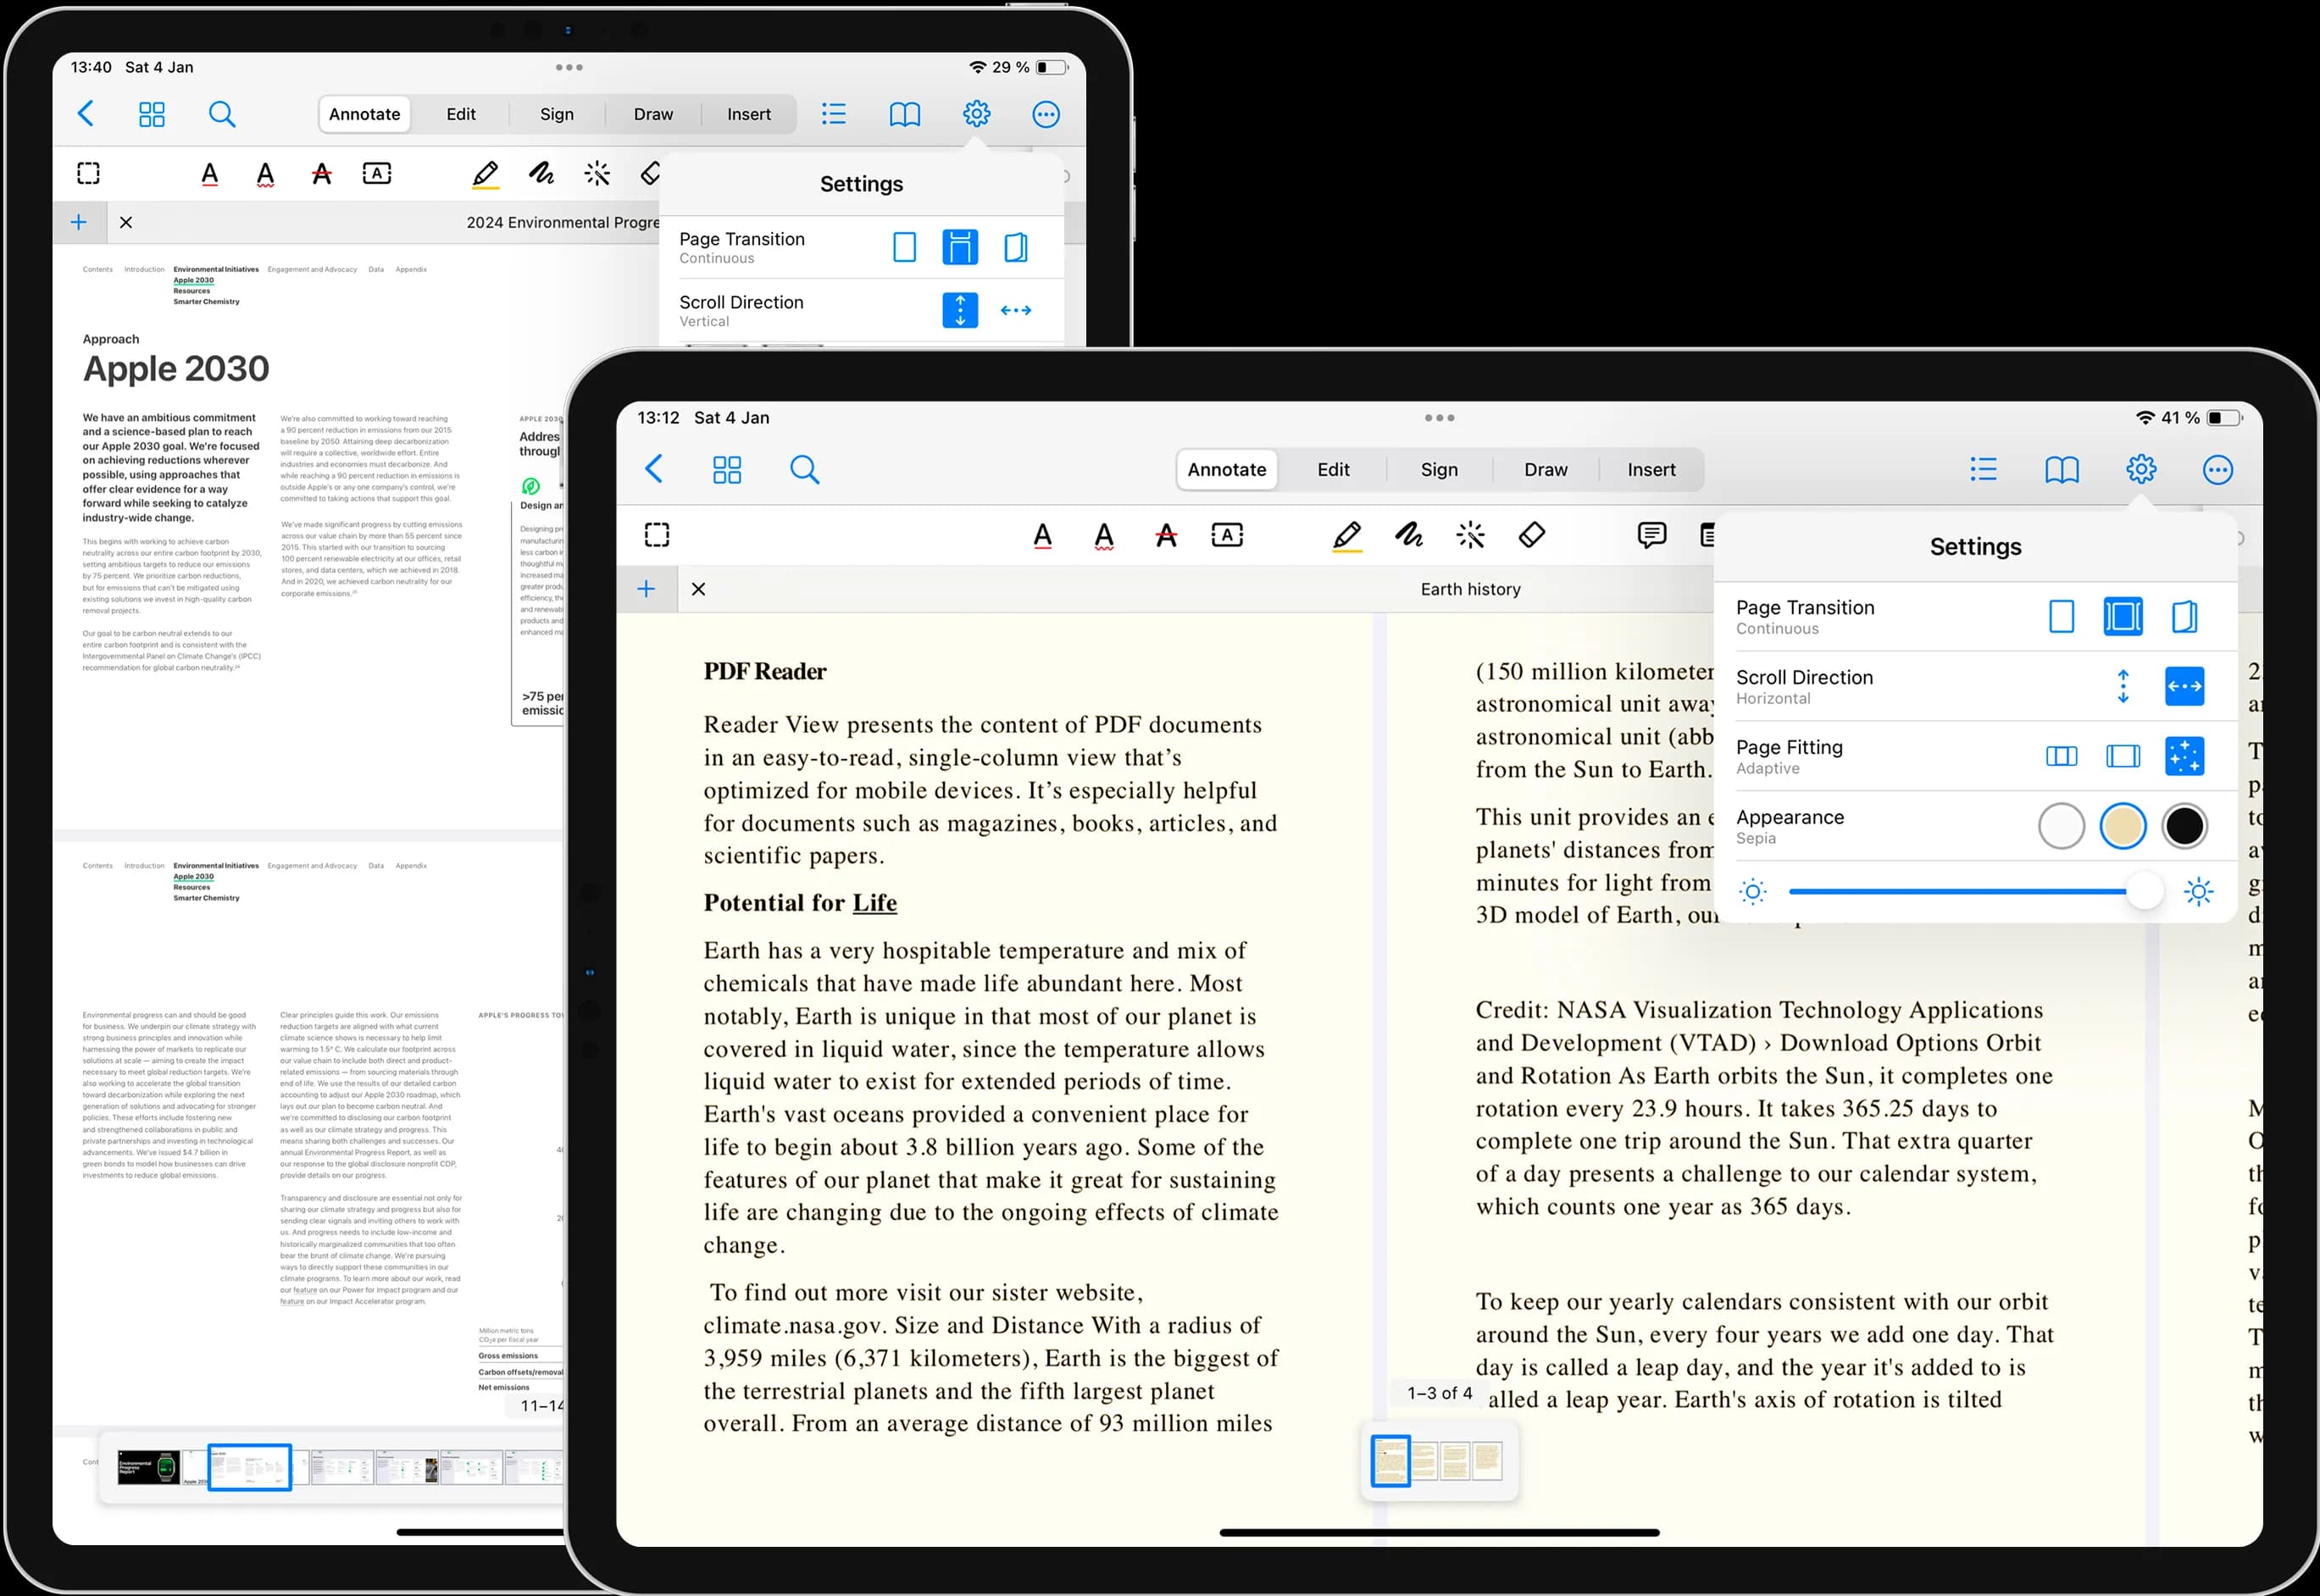Set vertical scroll direction on the front iPad

point(2122,687)
